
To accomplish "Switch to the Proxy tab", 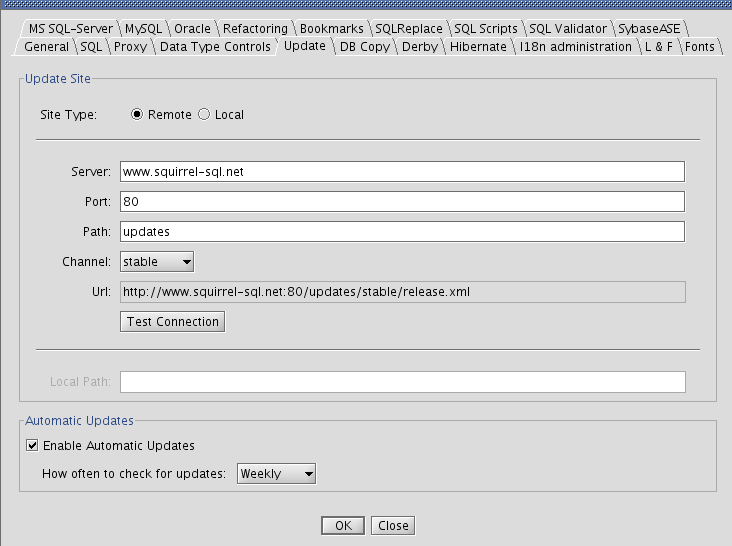I will pos(129,47).
